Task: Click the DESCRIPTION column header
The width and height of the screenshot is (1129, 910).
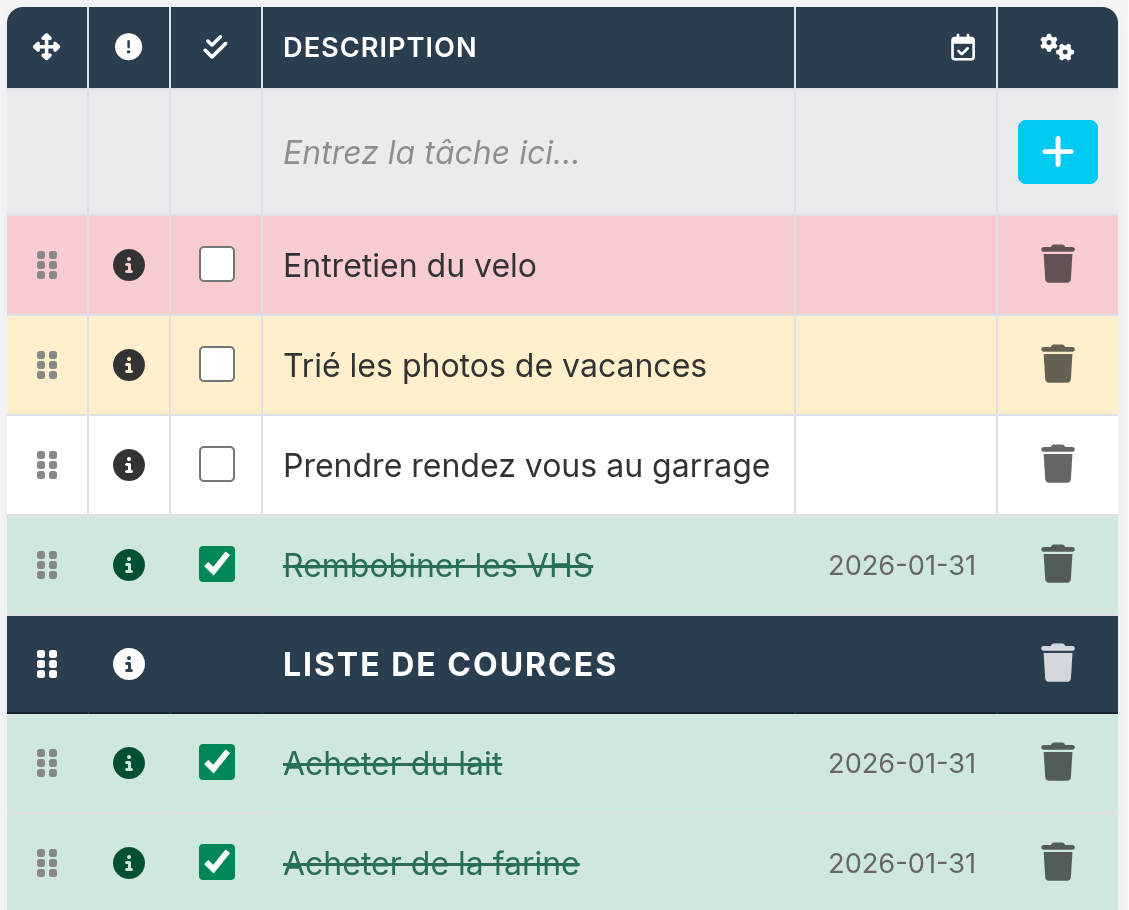Action: 380,47
